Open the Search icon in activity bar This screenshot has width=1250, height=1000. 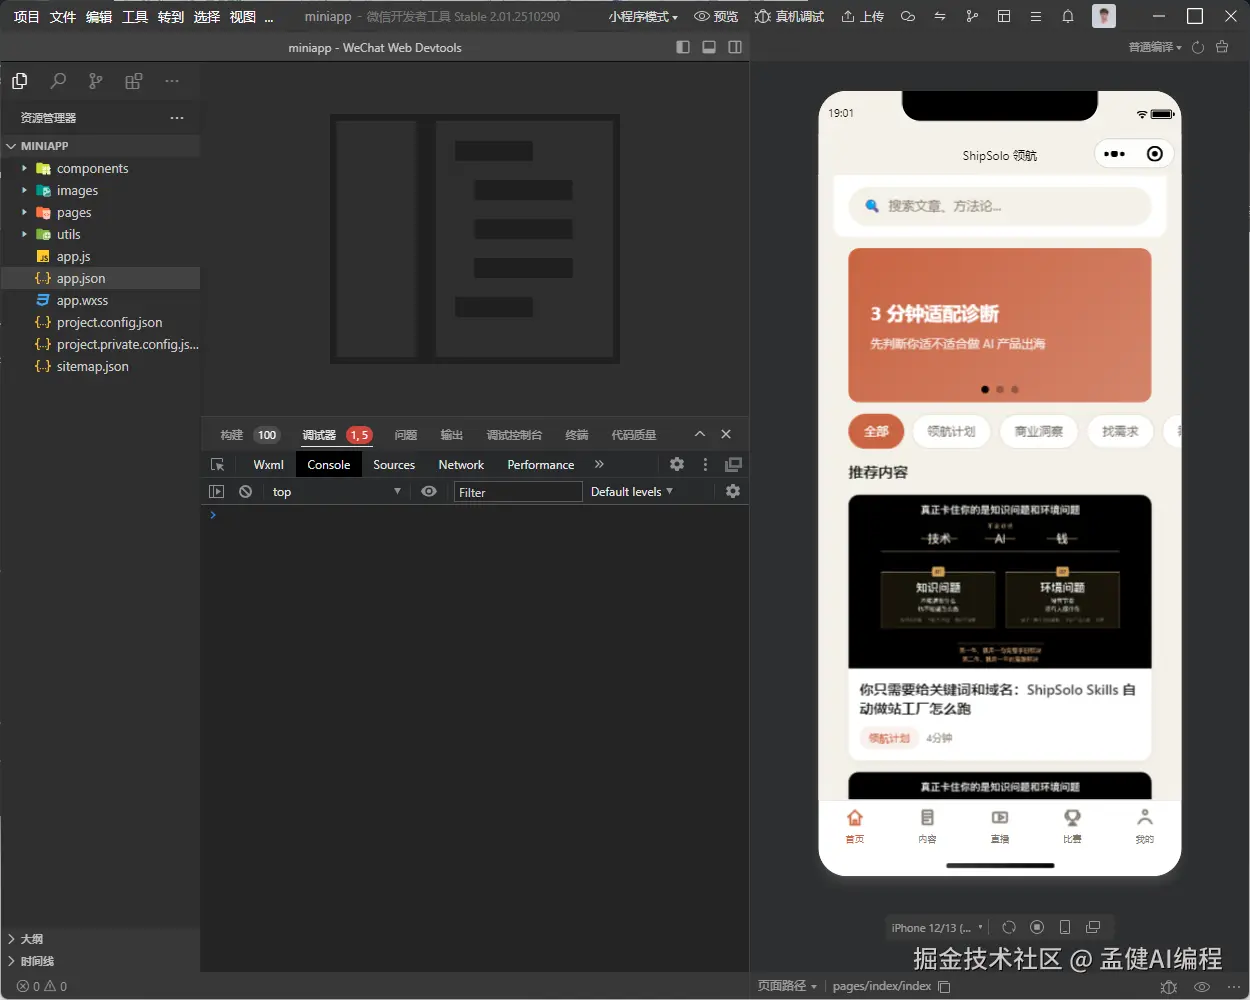point(58,81)
